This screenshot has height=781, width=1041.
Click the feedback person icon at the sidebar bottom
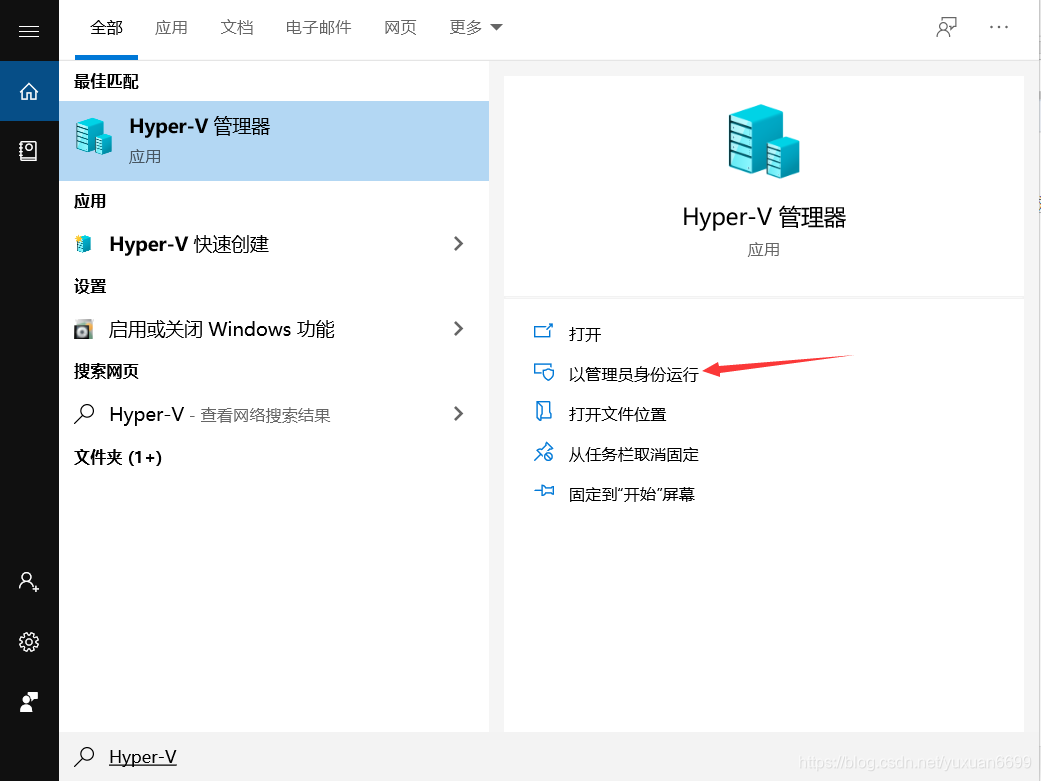pyautogui.click(x=29, y=701)
